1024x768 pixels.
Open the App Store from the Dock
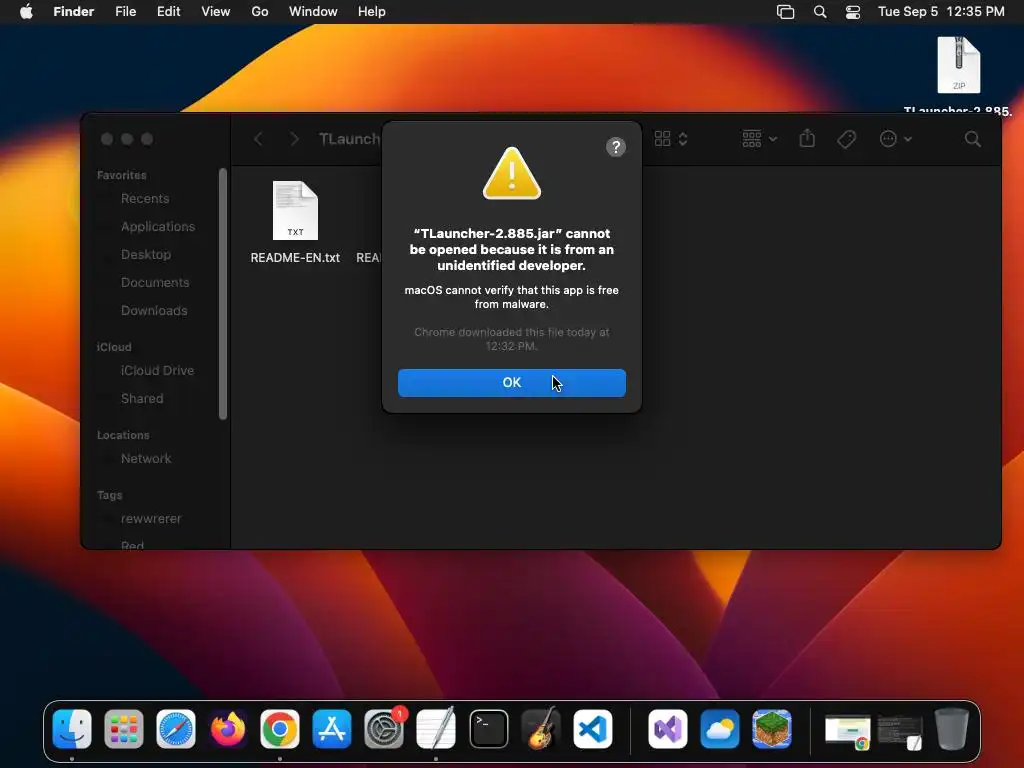click(332, 729)
